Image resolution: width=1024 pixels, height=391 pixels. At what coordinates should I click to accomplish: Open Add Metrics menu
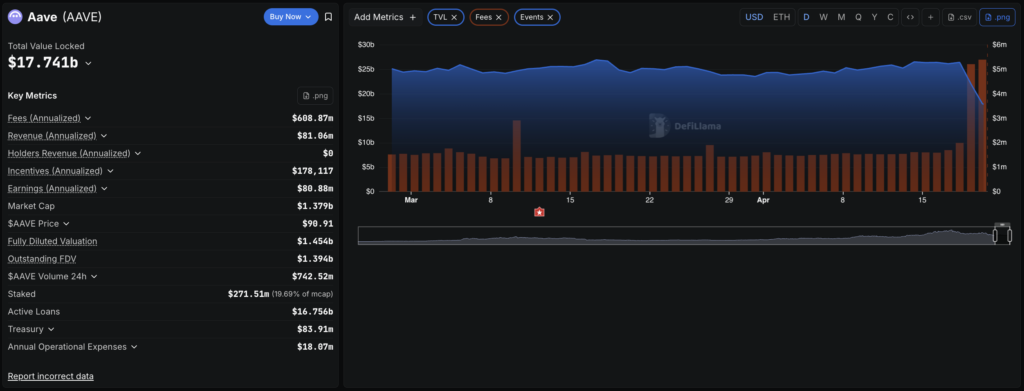(x=385, y=18)
